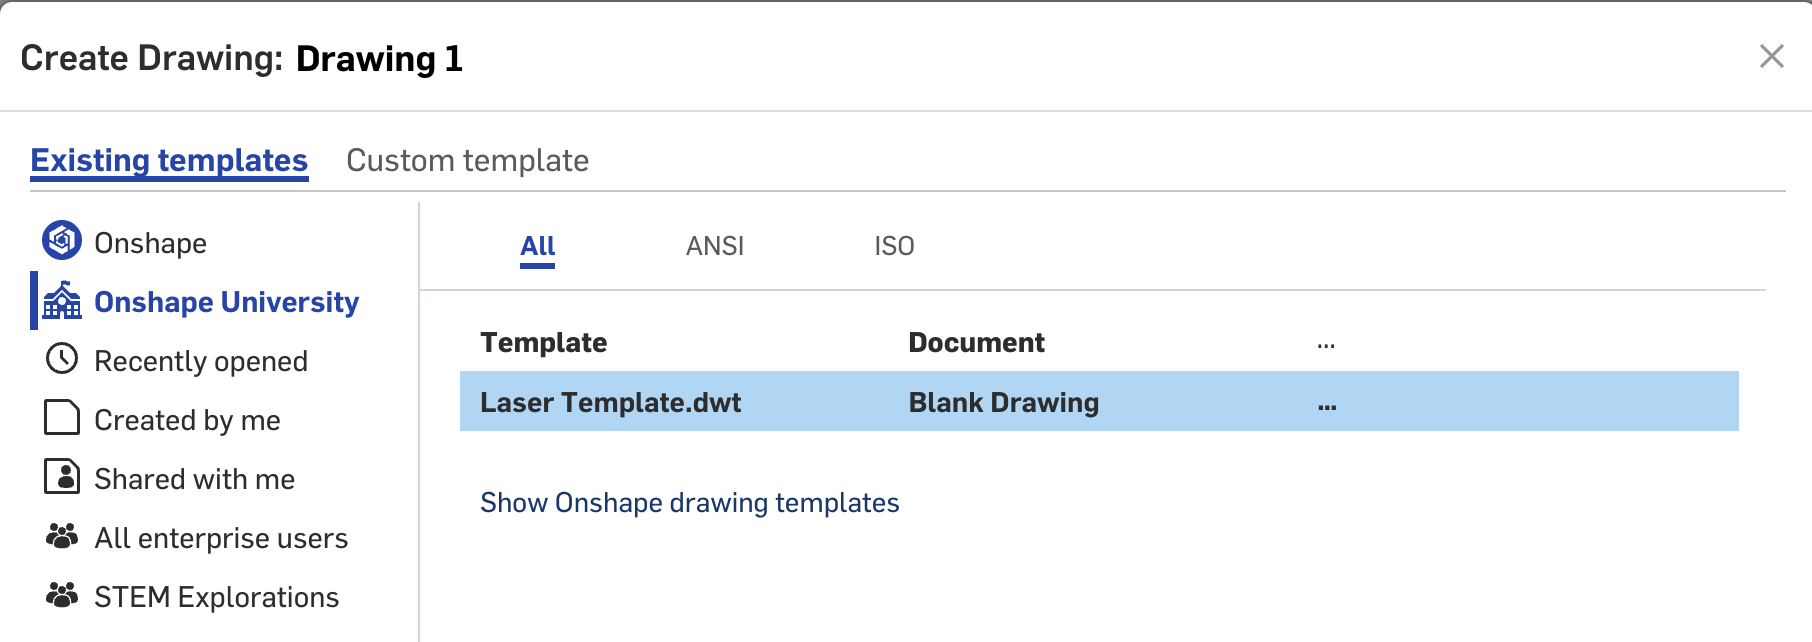Open Show Onshape drawing templates link
1812x642 pixels.
(689, 503)
